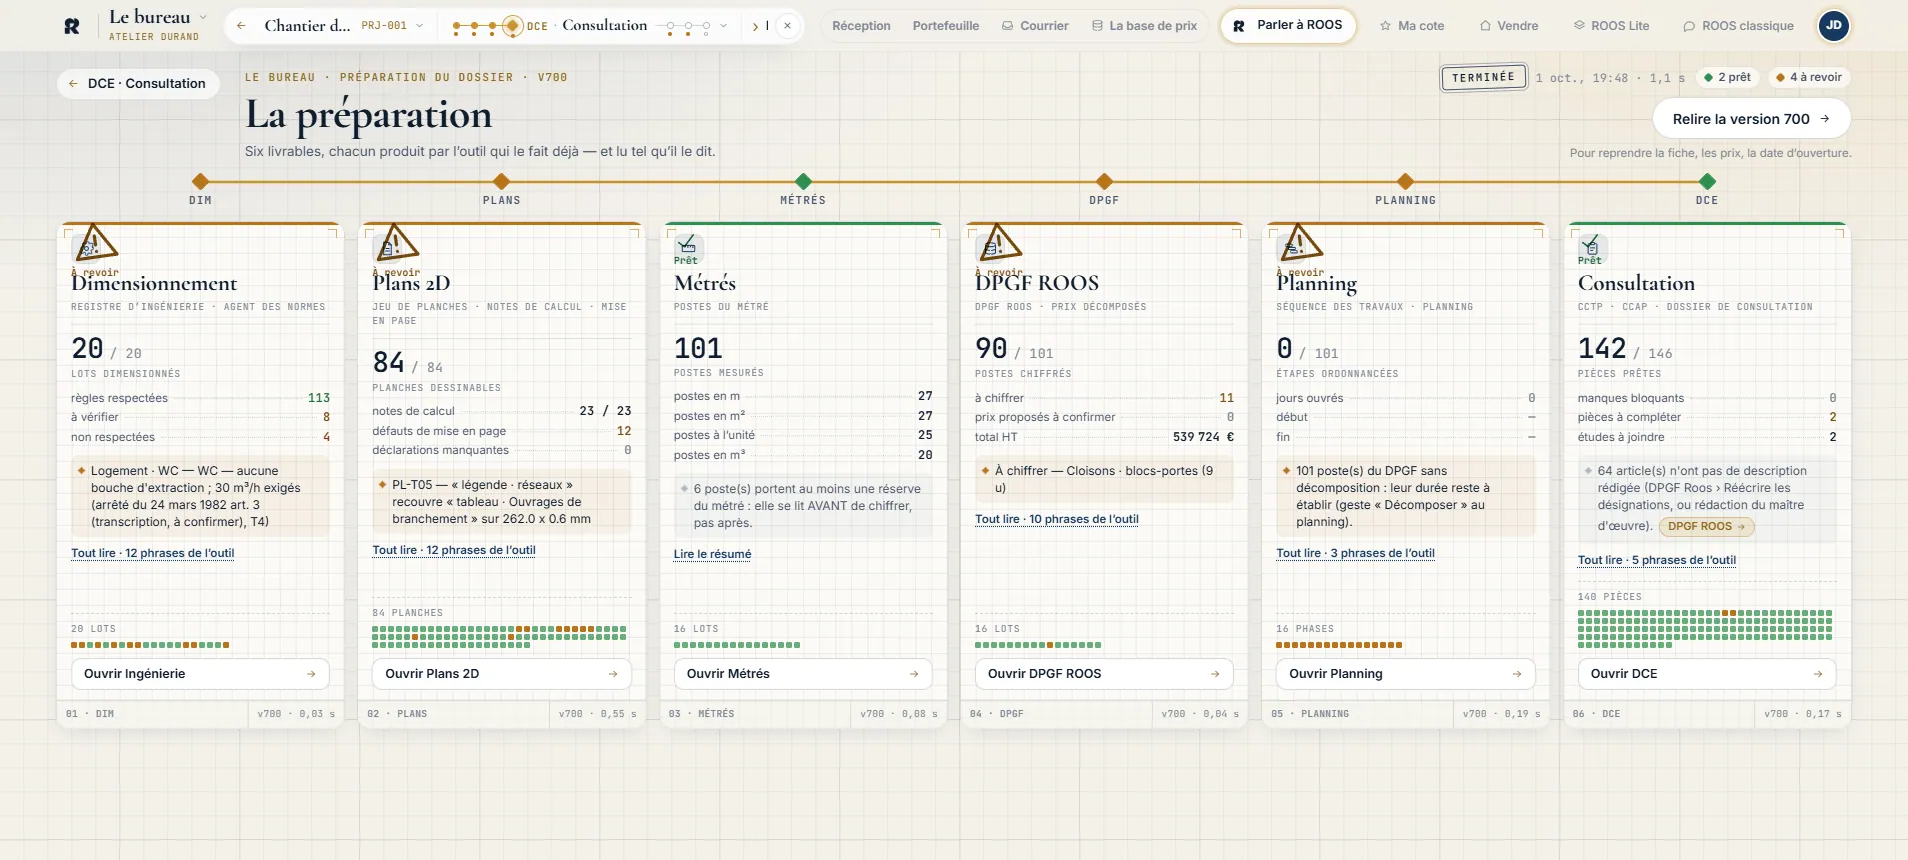This screenshot has height=860, width=1908.
Task: Click the forward chevron next to the X icon
Action: (755, 26)
